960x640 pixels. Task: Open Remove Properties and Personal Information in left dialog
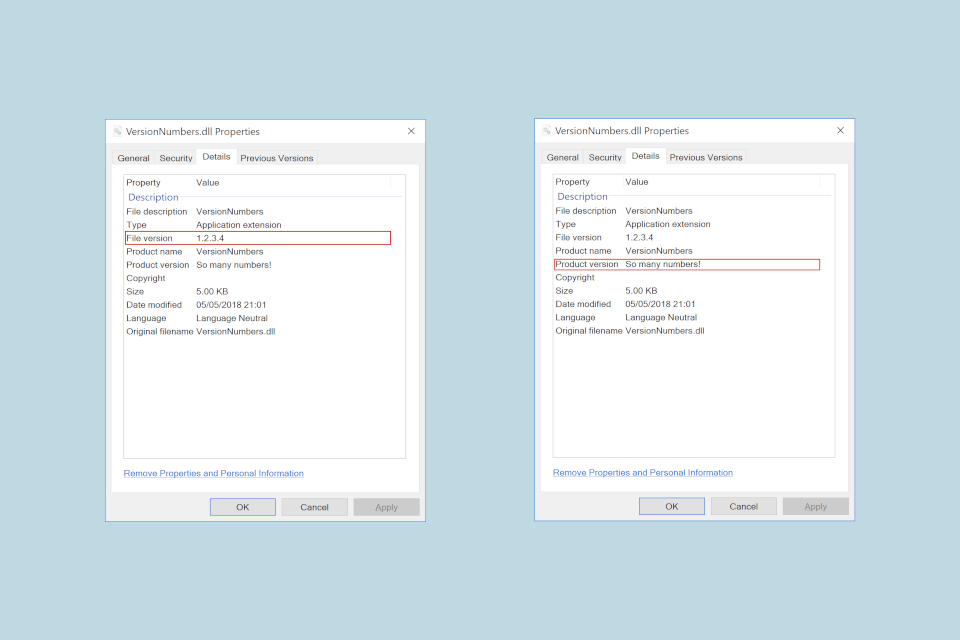(213, 472)
